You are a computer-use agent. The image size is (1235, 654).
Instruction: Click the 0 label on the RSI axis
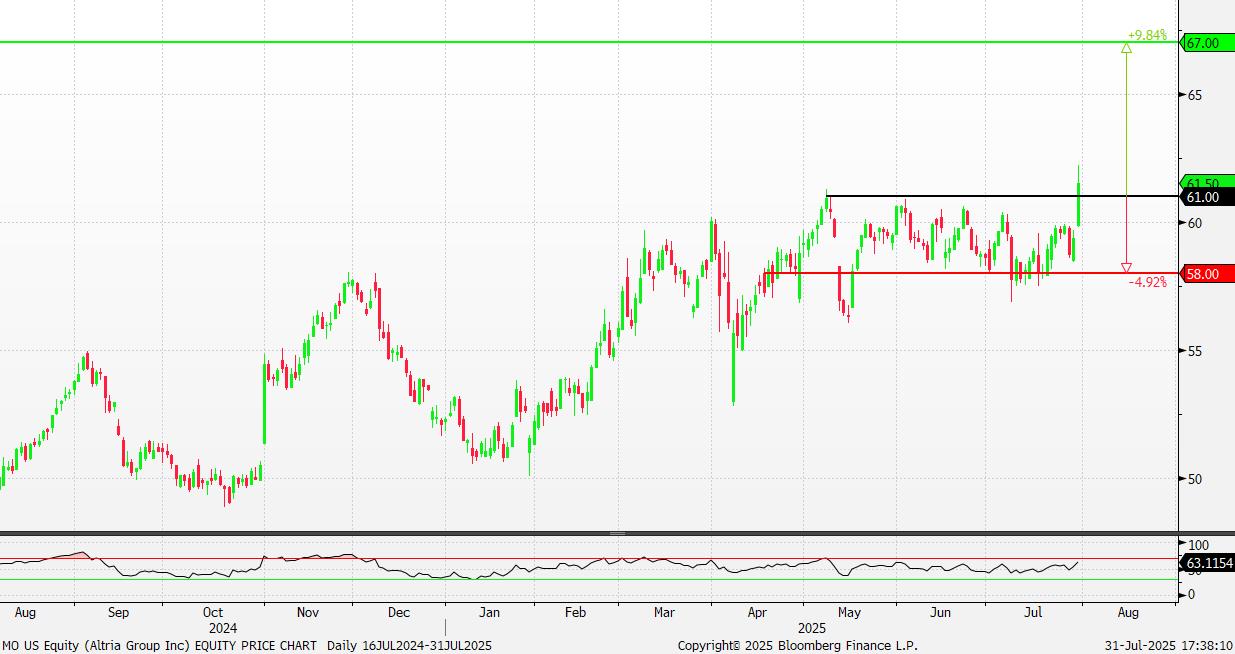1190,594
